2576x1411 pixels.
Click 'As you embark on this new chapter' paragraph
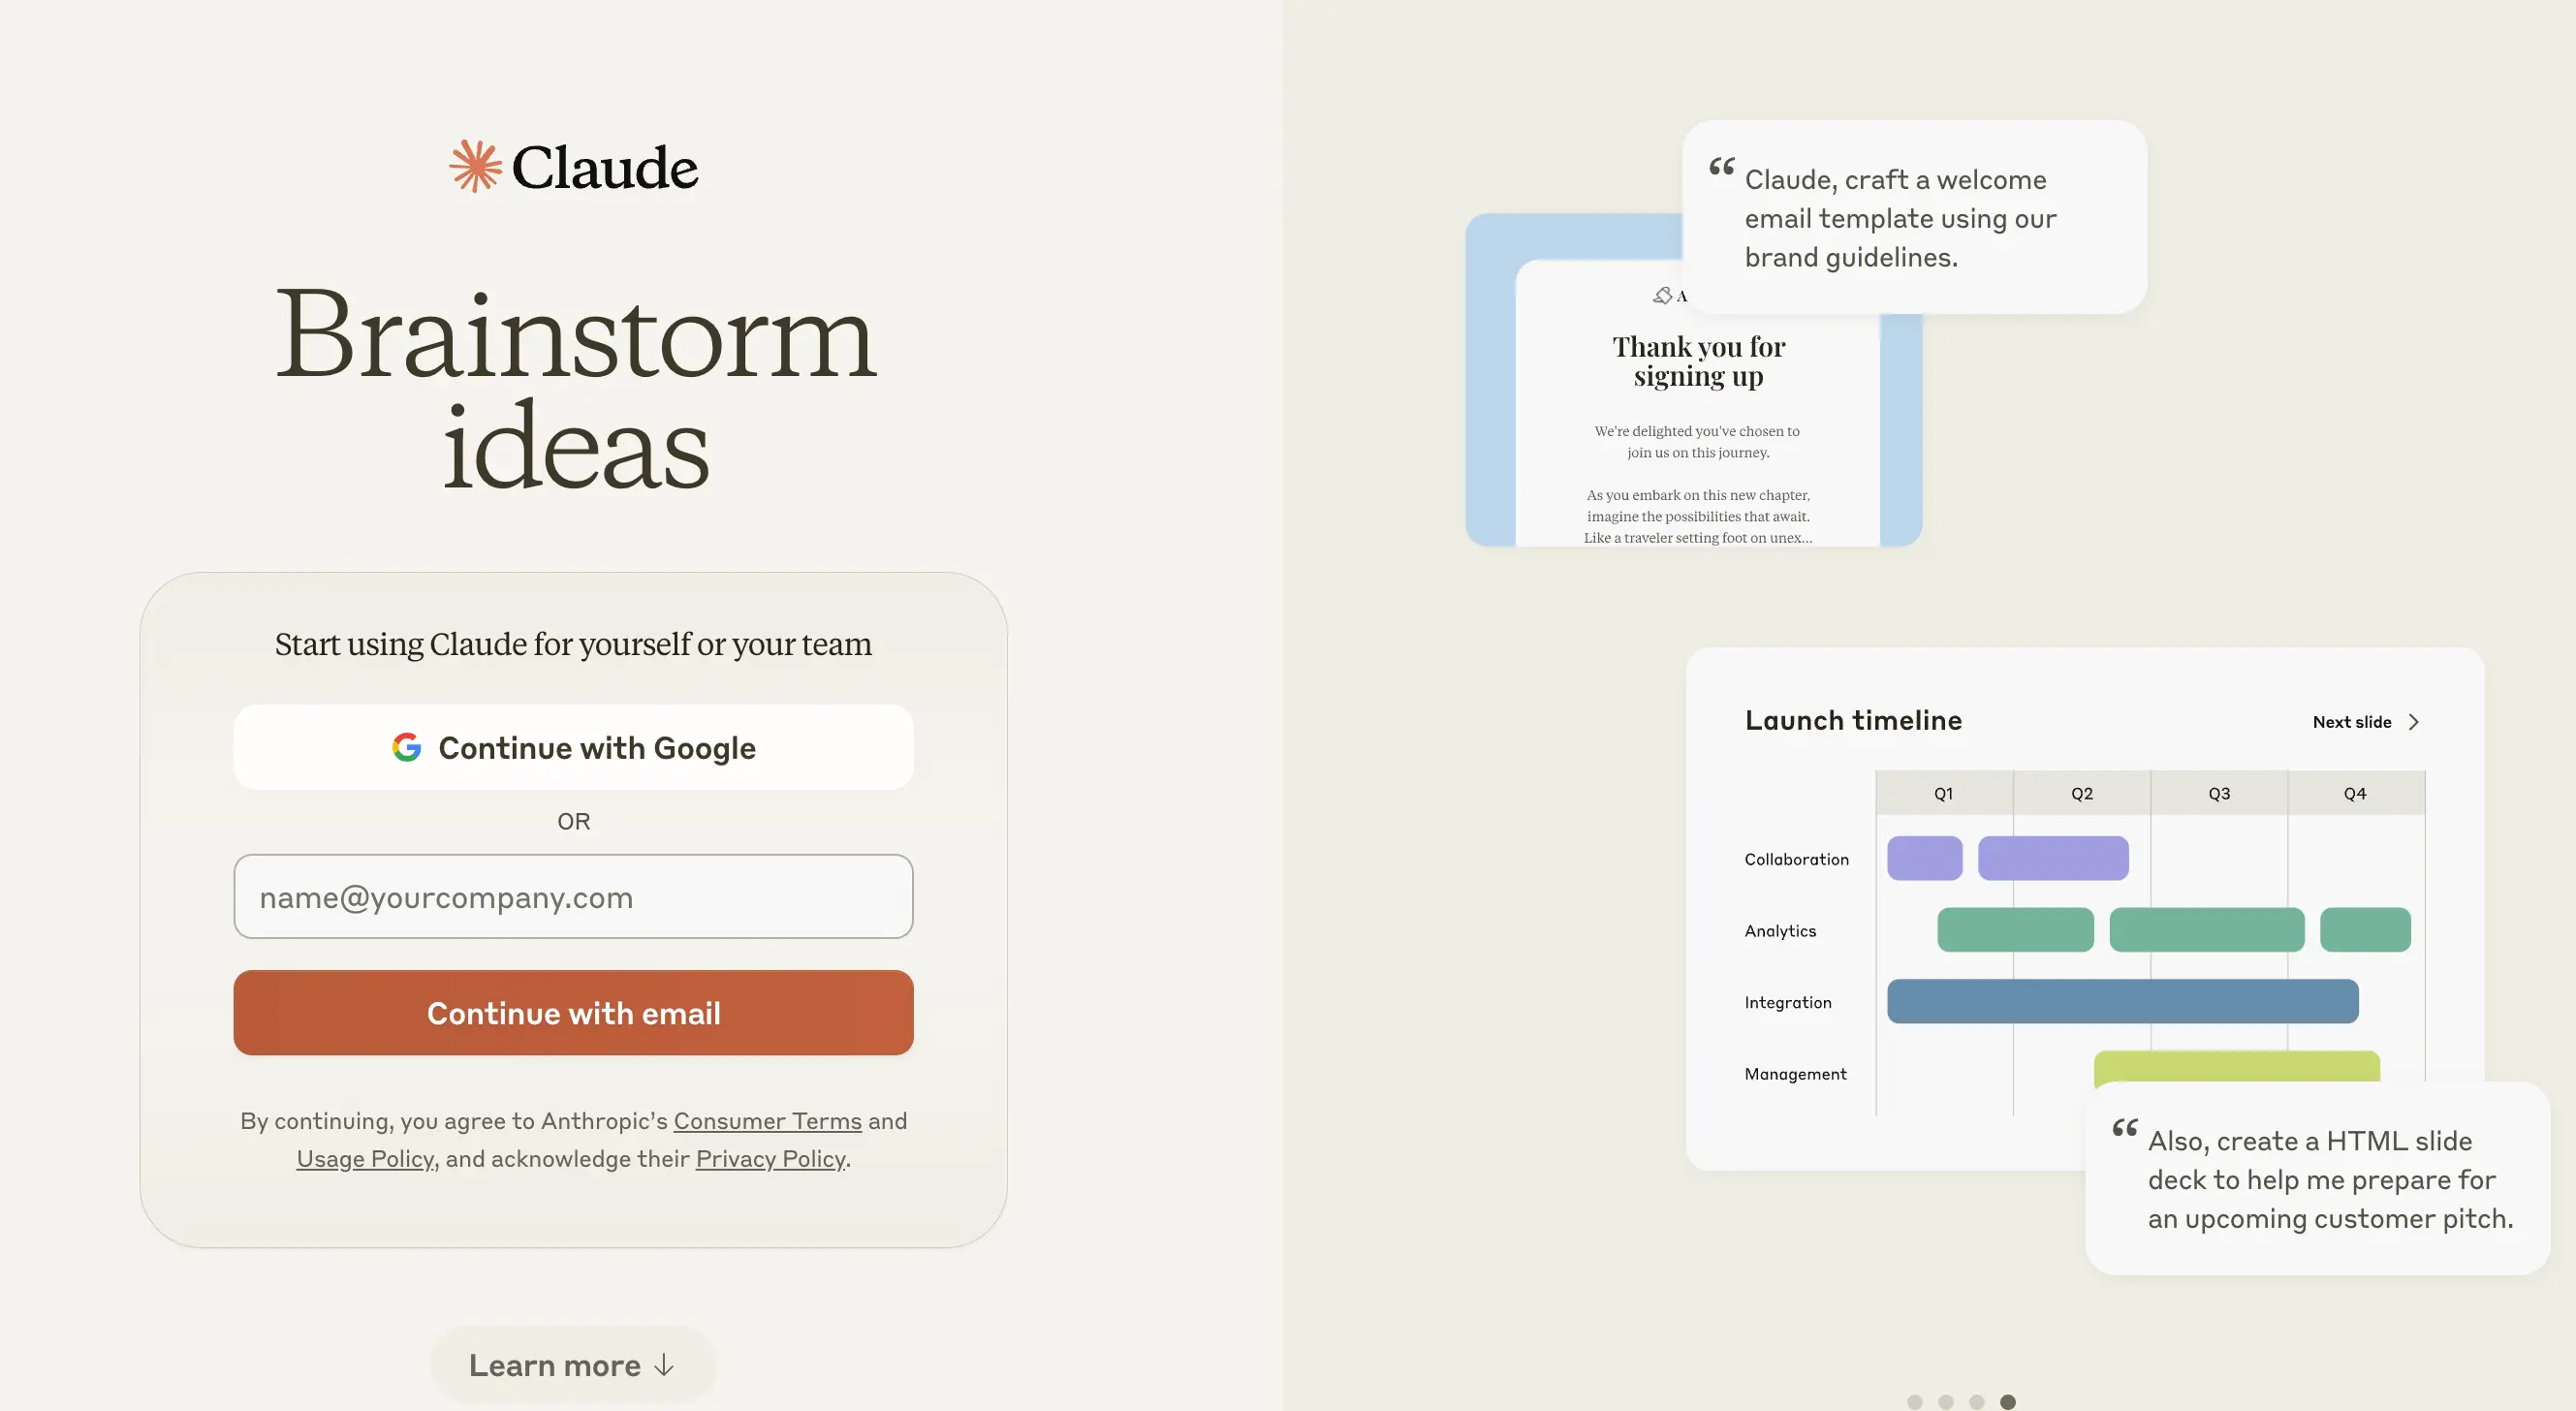(x=1697, y=516)
